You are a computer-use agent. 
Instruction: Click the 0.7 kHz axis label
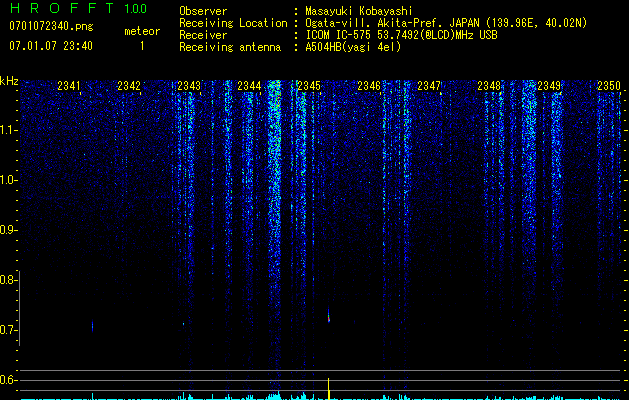click(x=8, y=330)
